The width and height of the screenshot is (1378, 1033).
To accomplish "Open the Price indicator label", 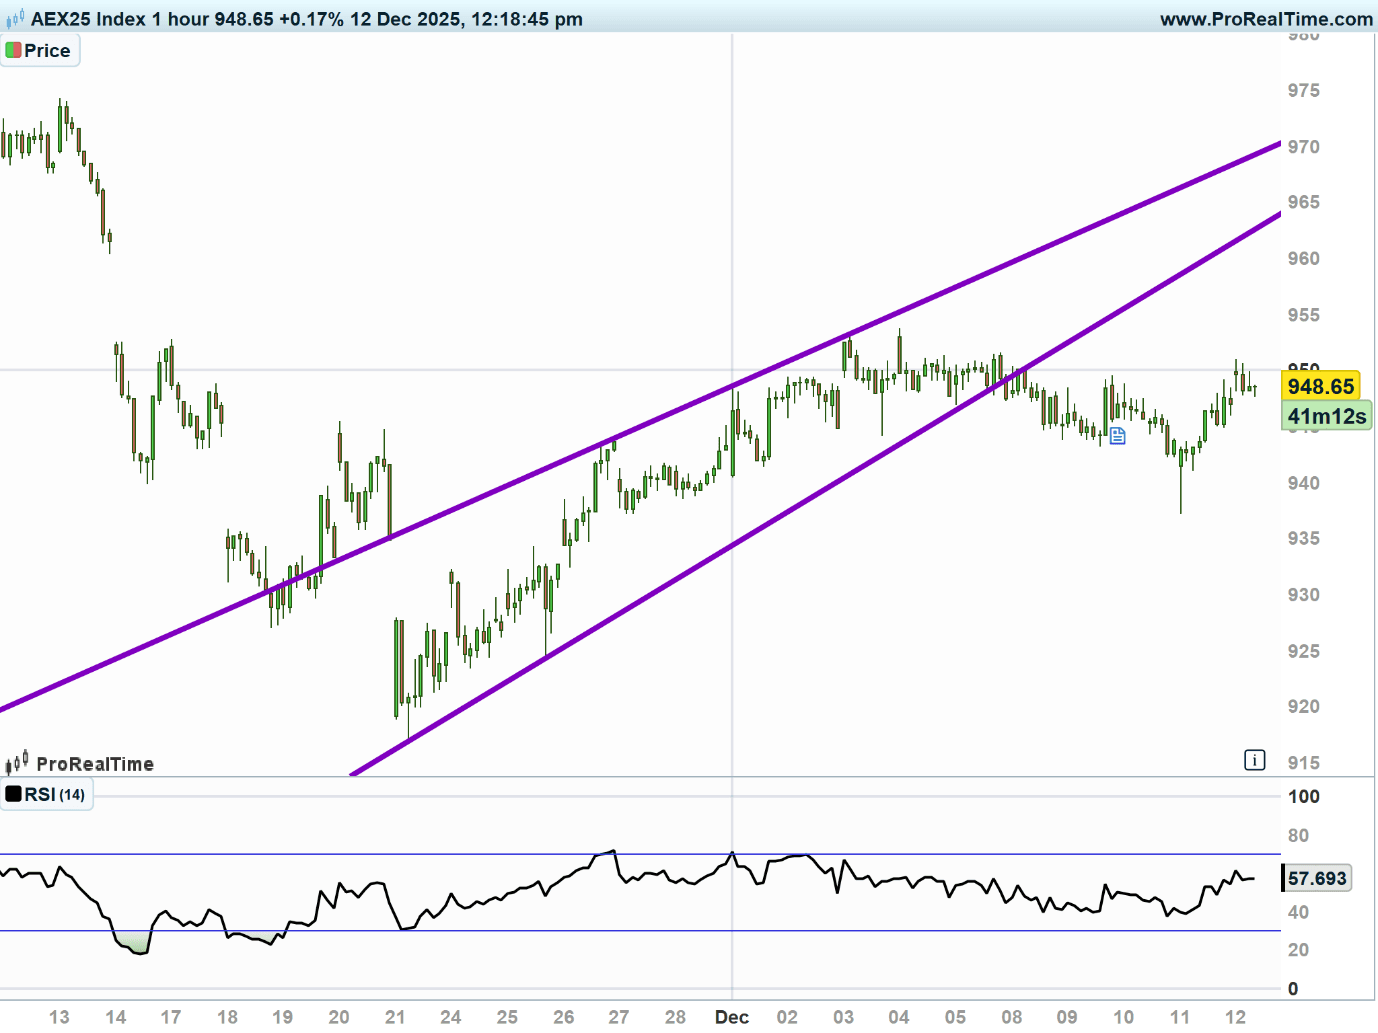I will 47,50.
